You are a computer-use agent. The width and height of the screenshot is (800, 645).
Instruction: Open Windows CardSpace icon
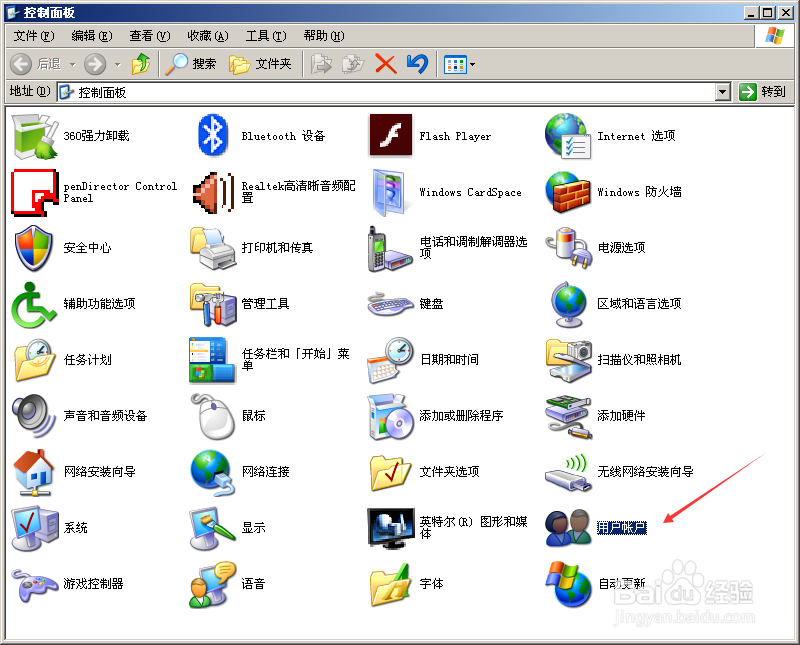pyautogui.click(x=389, y=192)
